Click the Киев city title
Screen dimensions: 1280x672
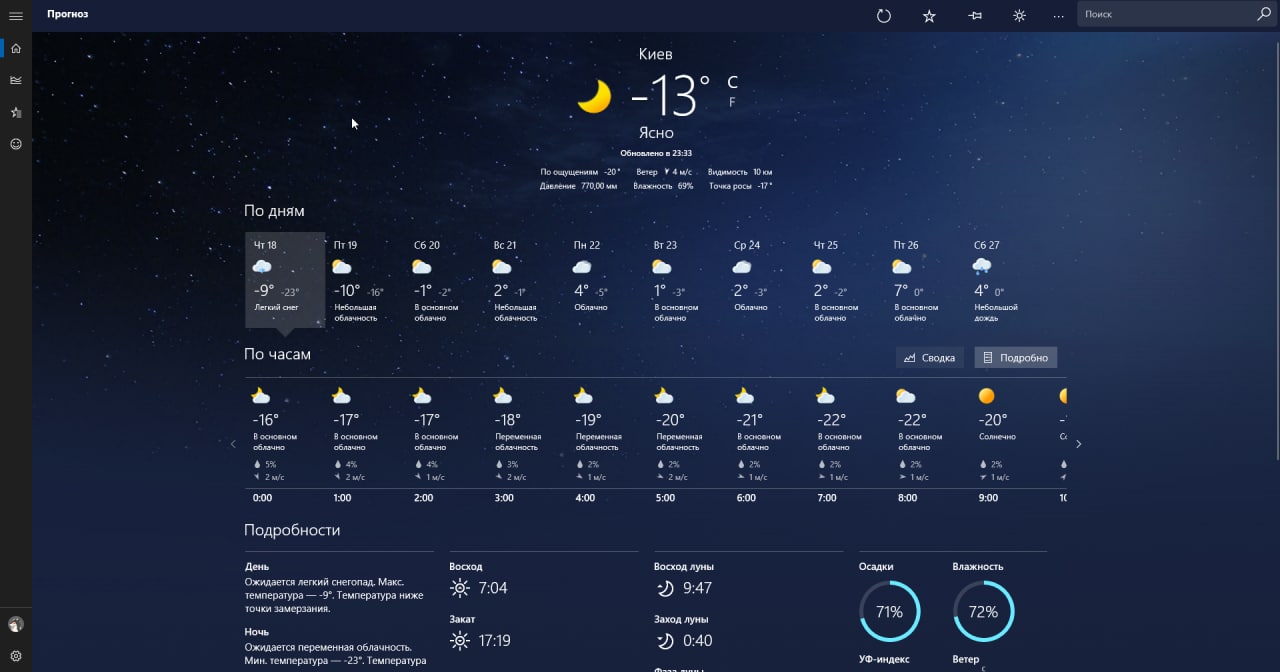click(x=656, y=54)
